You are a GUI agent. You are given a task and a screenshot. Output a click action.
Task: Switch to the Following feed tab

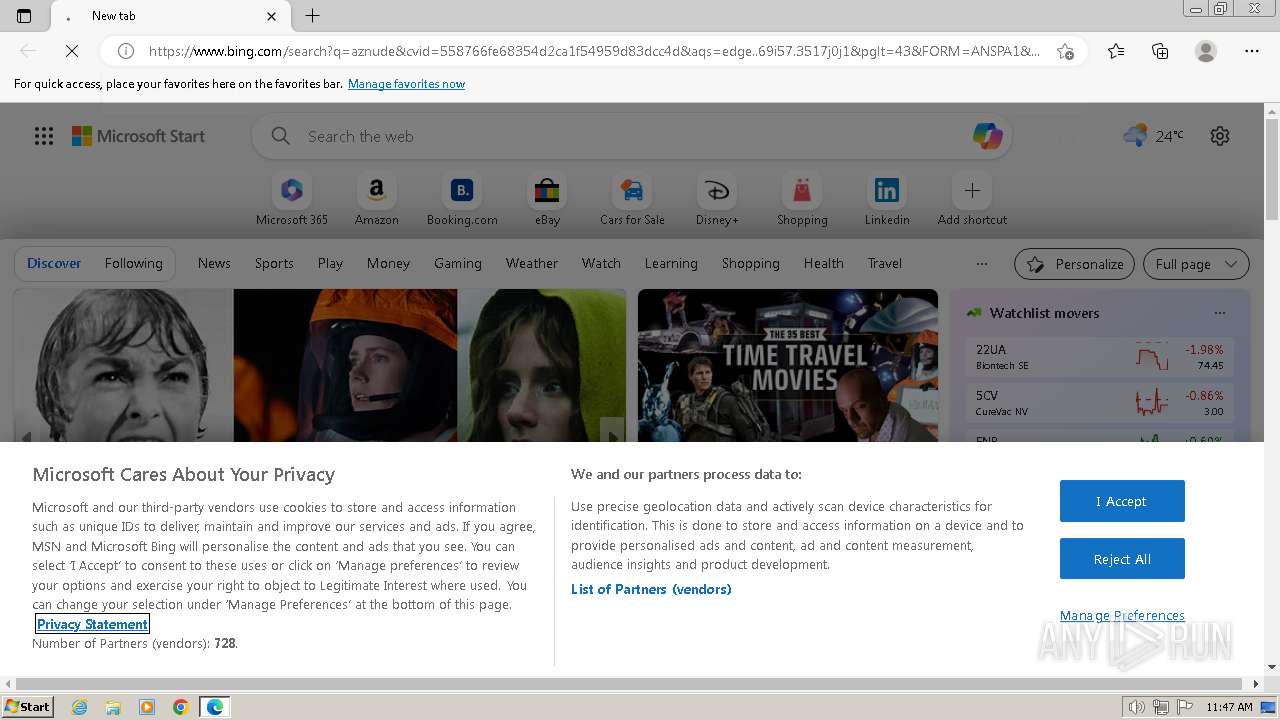[133, 263]
